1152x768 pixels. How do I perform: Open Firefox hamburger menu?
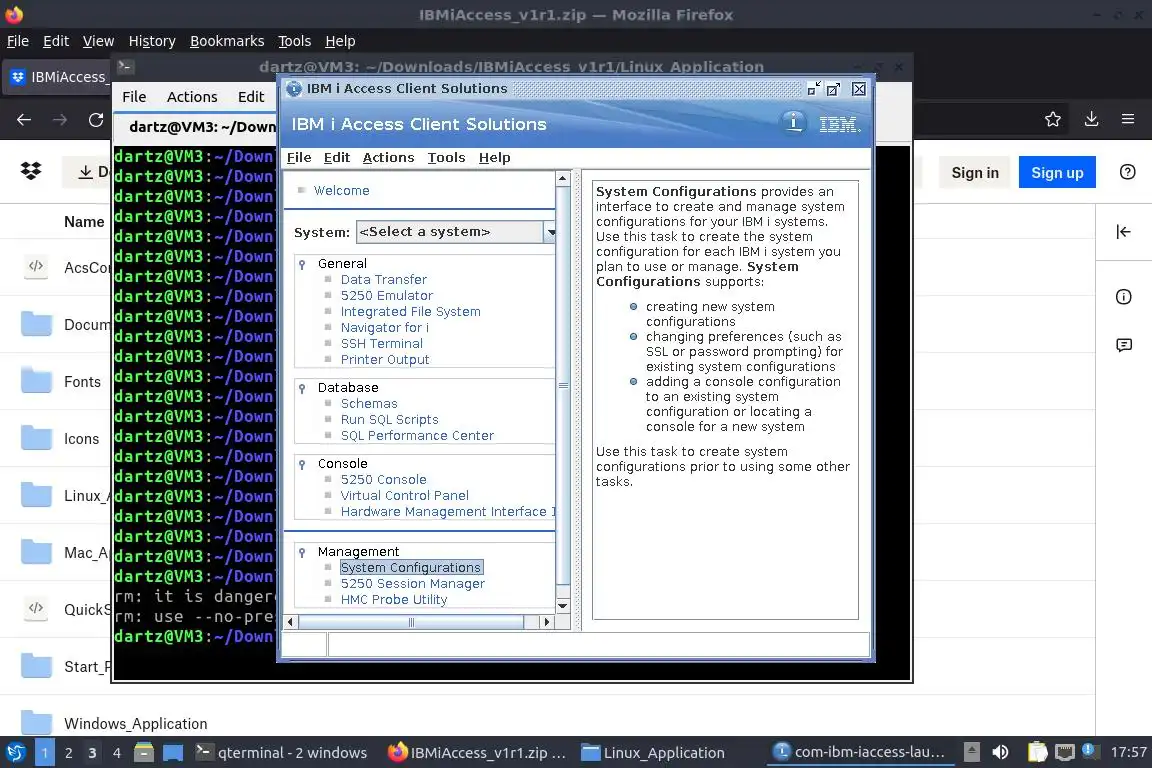1128,119
